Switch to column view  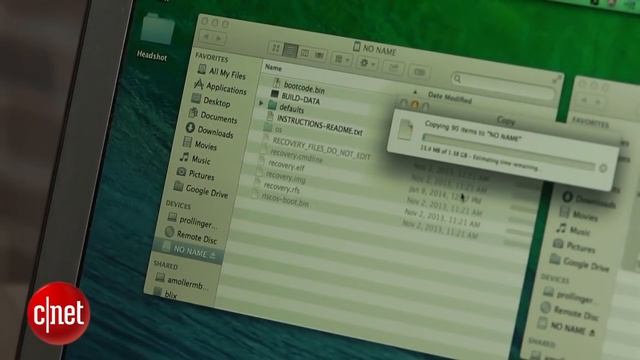[304, 53]
